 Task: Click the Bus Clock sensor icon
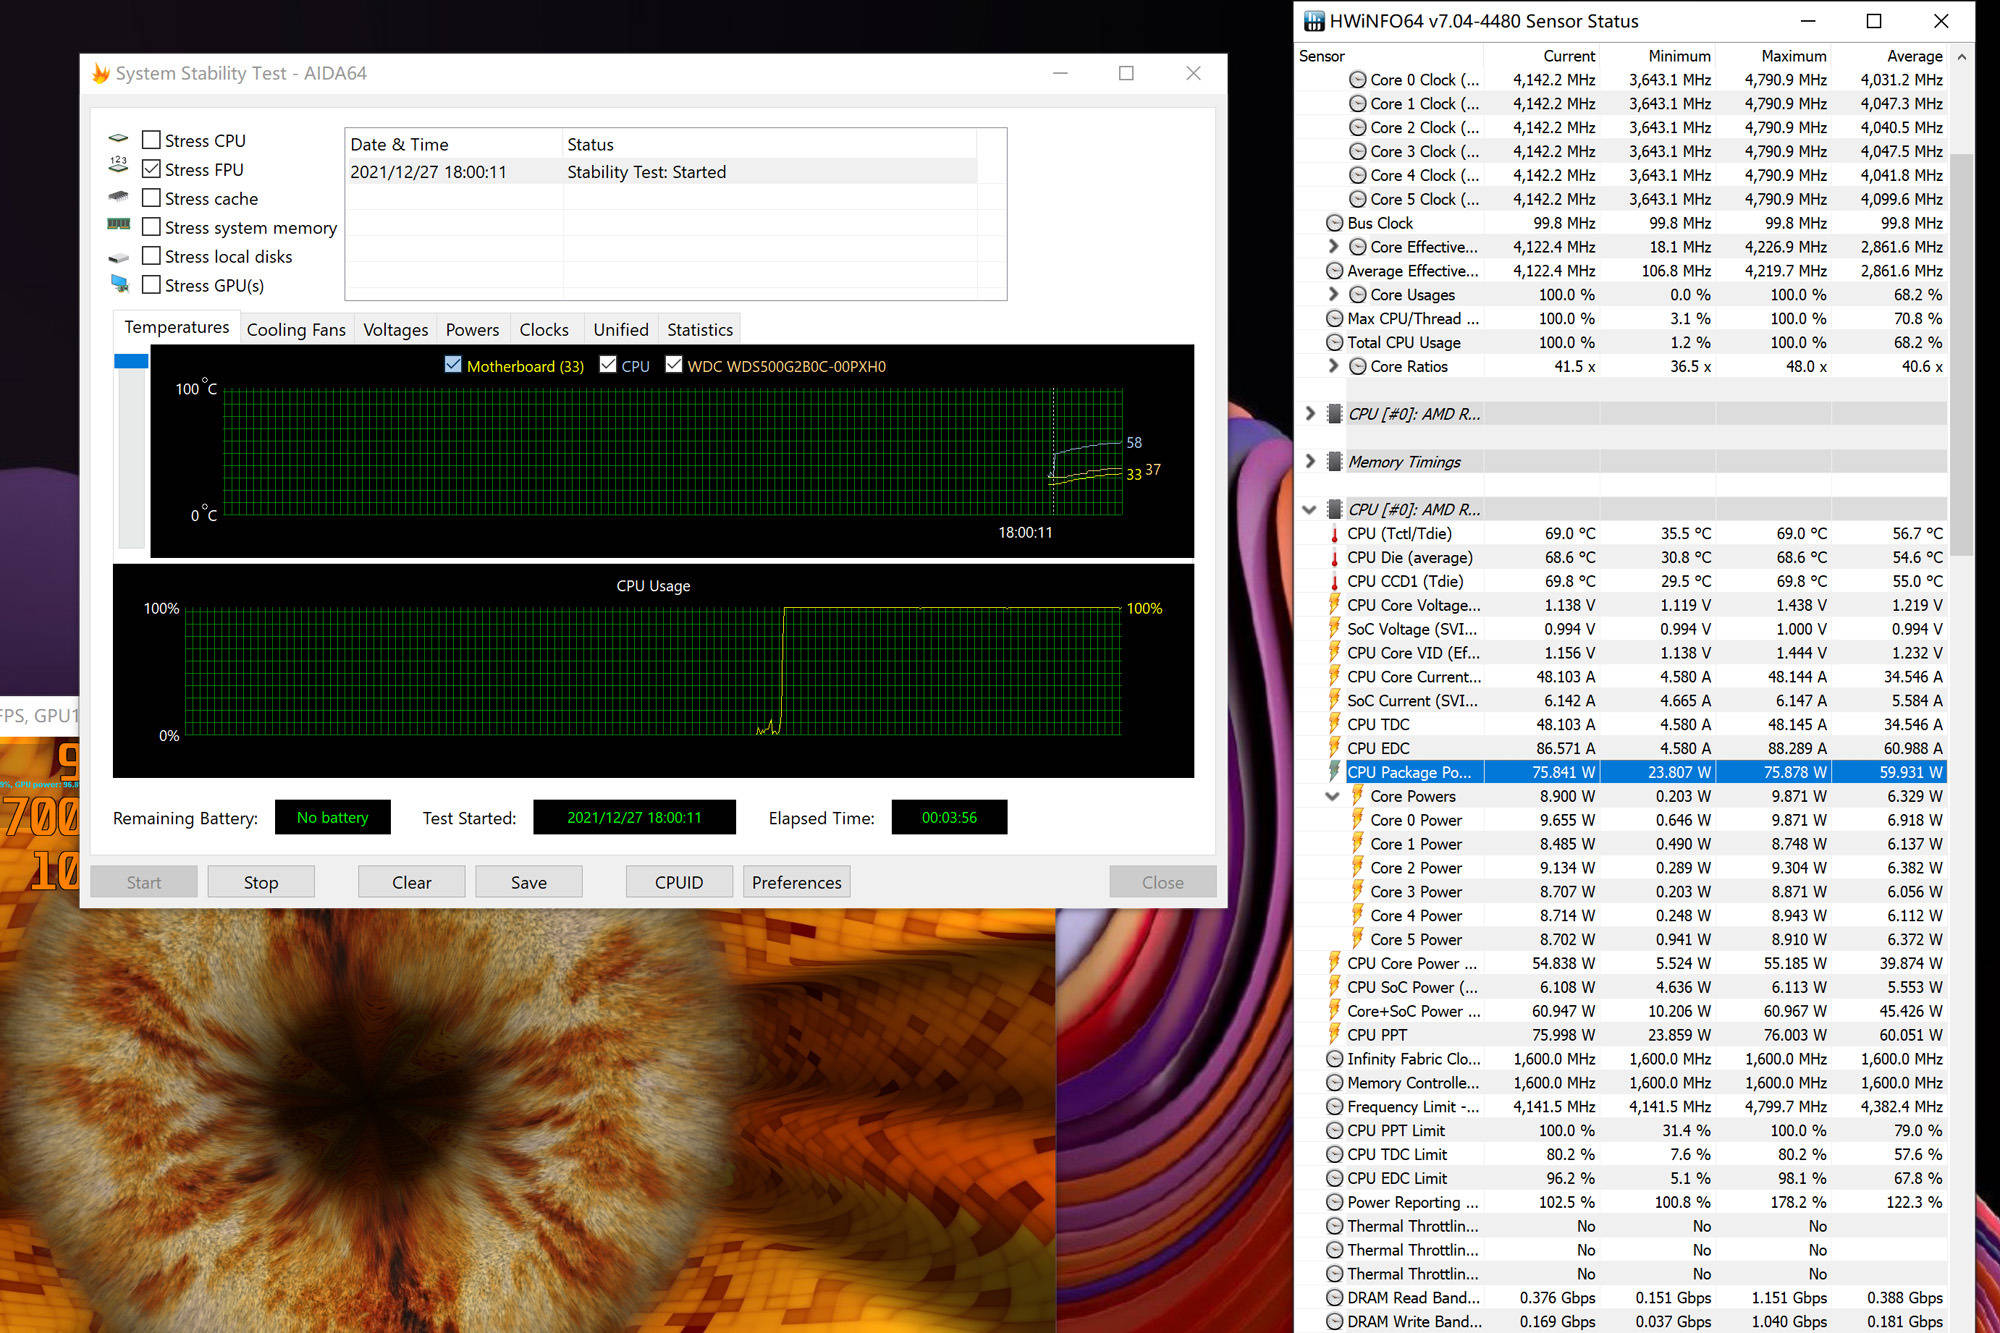pyautogui.click(x=1334, y=223)
